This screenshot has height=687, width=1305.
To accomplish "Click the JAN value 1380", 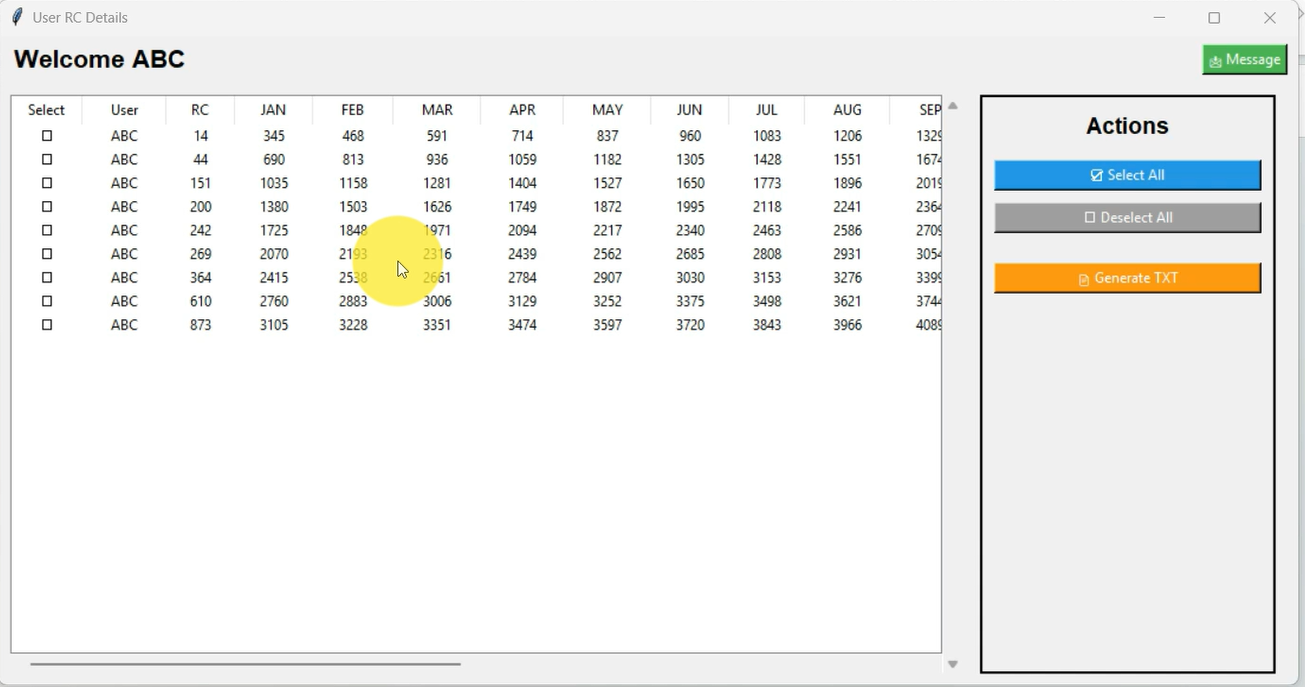I will tap(274, 207).
